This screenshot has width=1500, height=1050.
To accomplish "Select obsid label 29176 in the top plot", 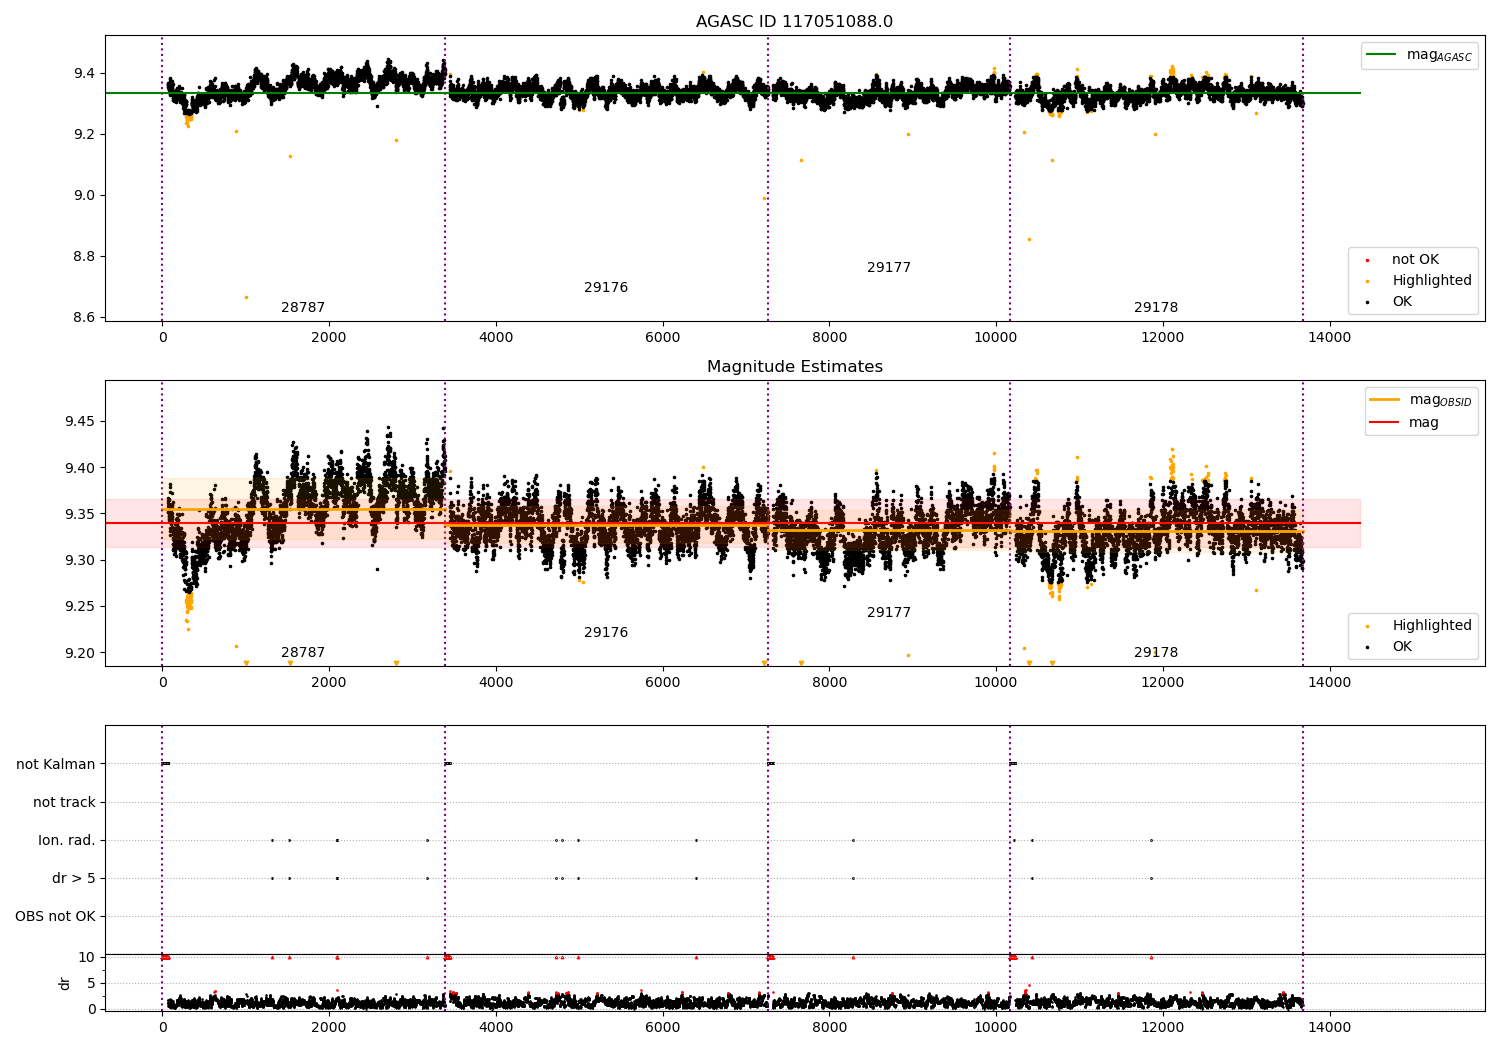I will pyautogui.click(x=606, y=288).
